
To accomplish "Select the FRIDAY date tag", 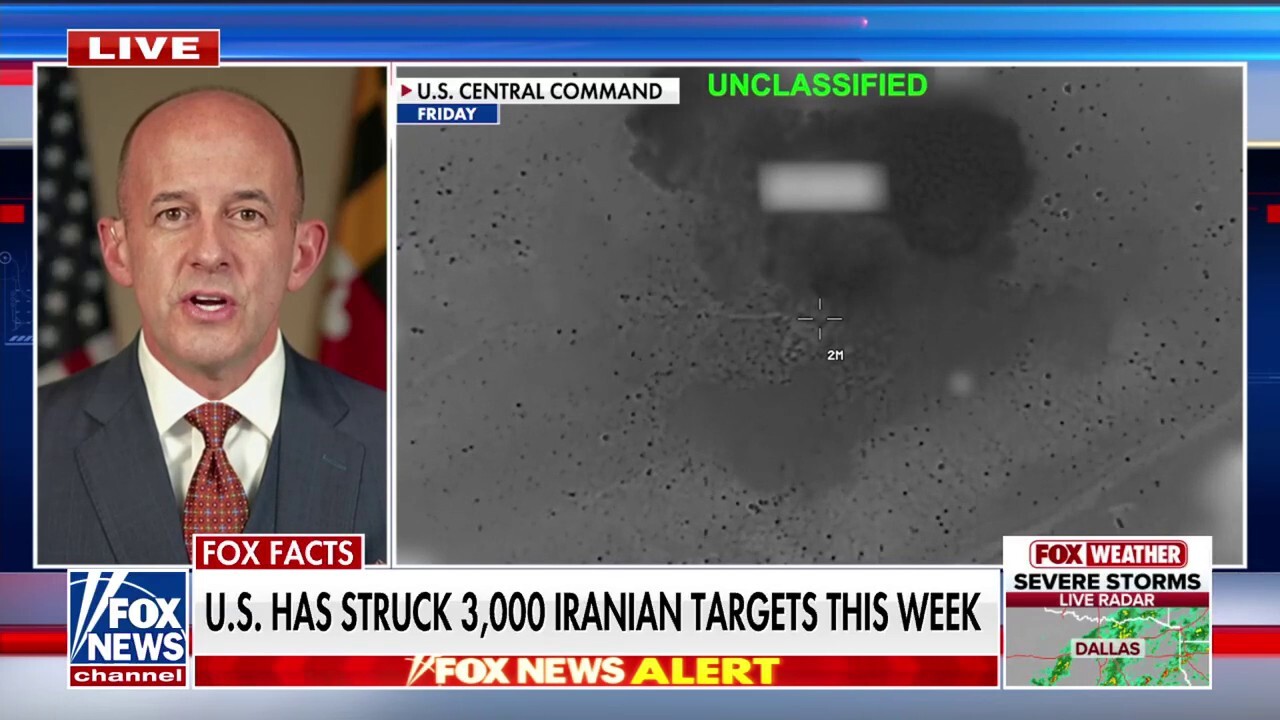I will [x=447, y=114].
